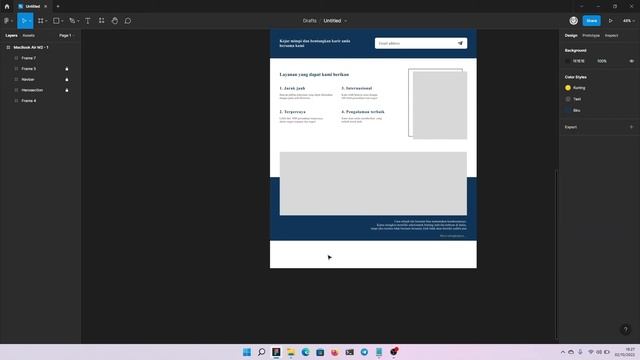The width and height of the screenshot is (640, 360).
Task: Select the Pen tool
Action: [x=72, y=21]
